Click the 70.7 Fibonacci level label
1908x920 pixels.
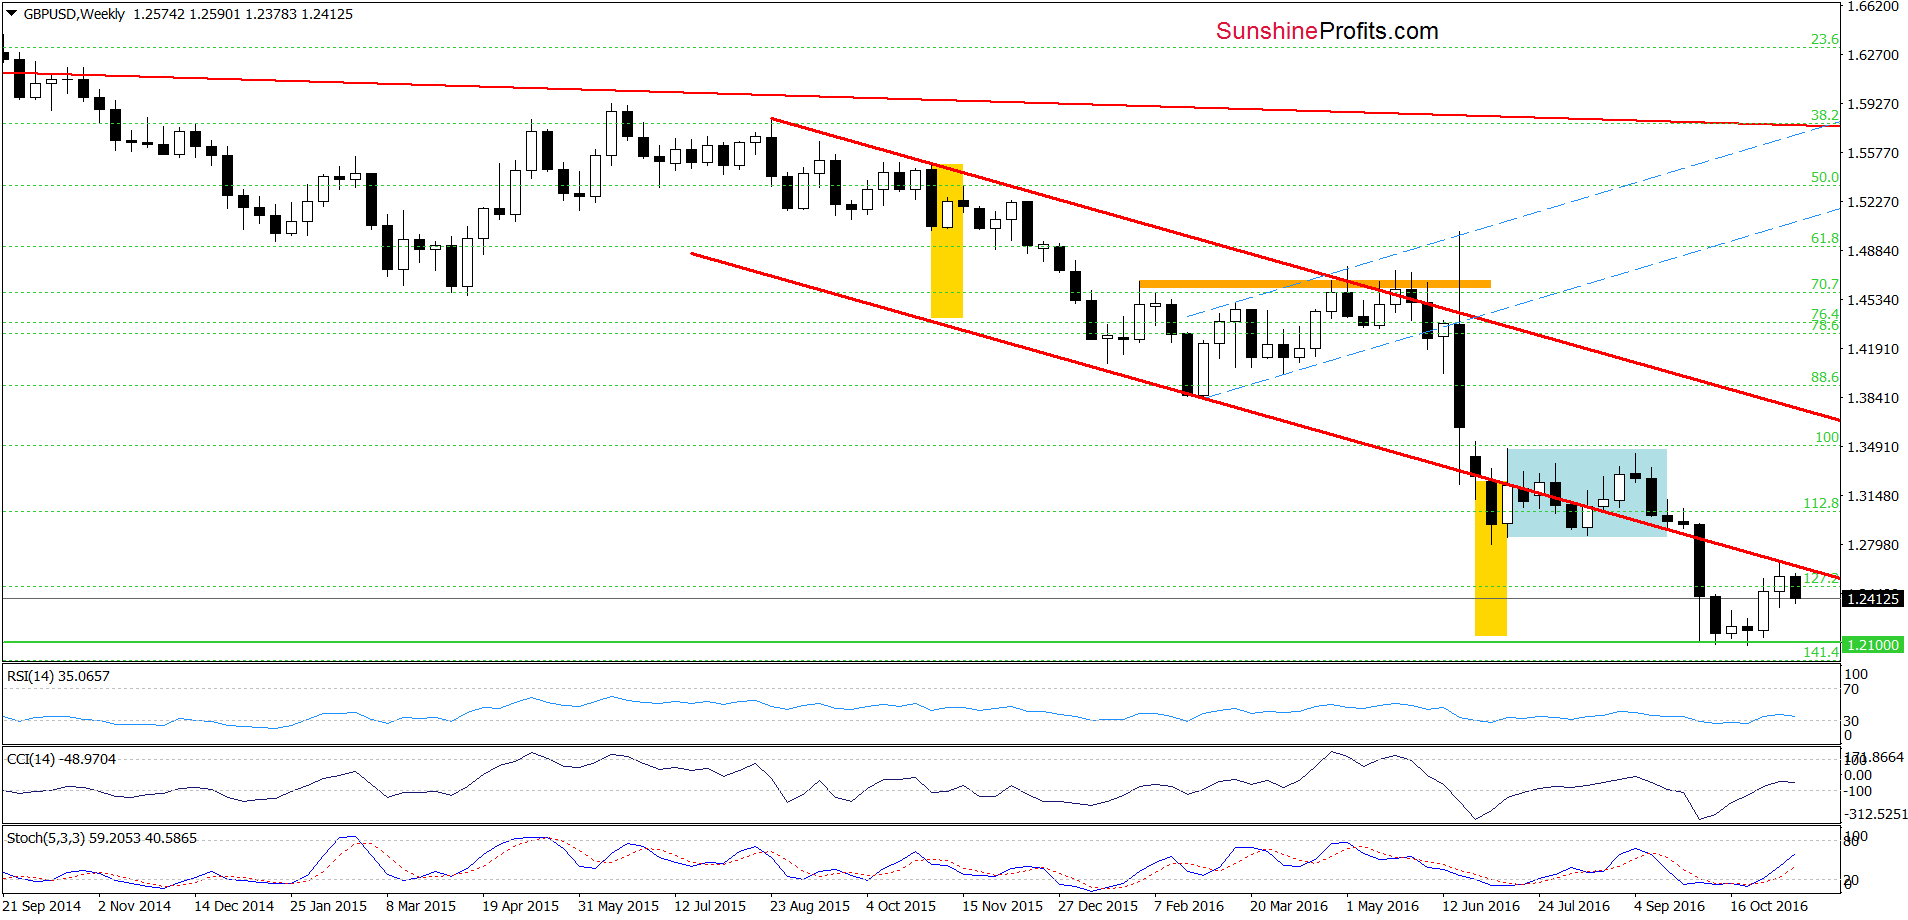[x=1824, y=284]
